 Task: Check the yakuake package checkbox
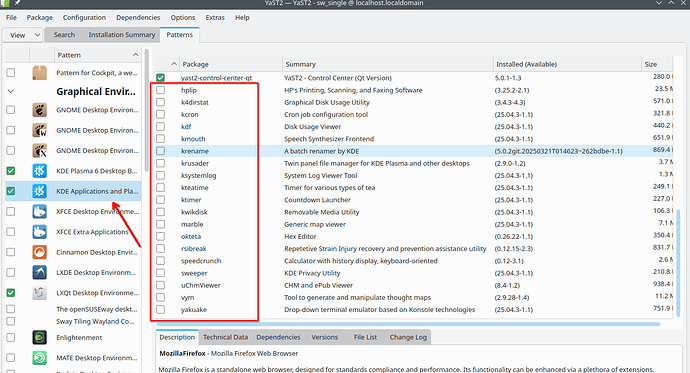pyautogui.click(x=161, y=309)
